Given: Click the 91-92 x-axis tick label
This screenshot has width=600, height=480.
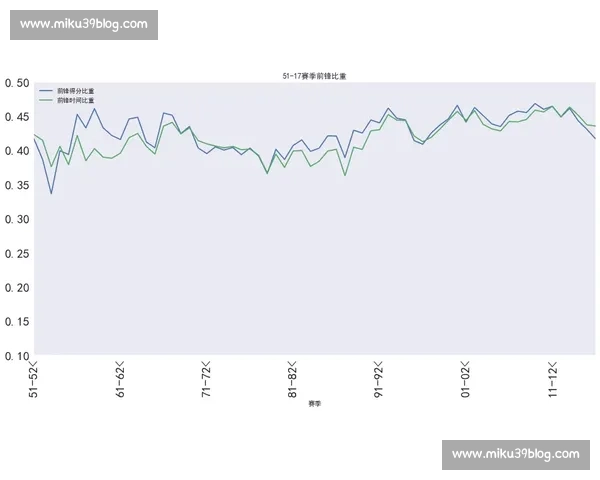Looking at the screenshot, I should pyautogui.click(x=379, y=380).
